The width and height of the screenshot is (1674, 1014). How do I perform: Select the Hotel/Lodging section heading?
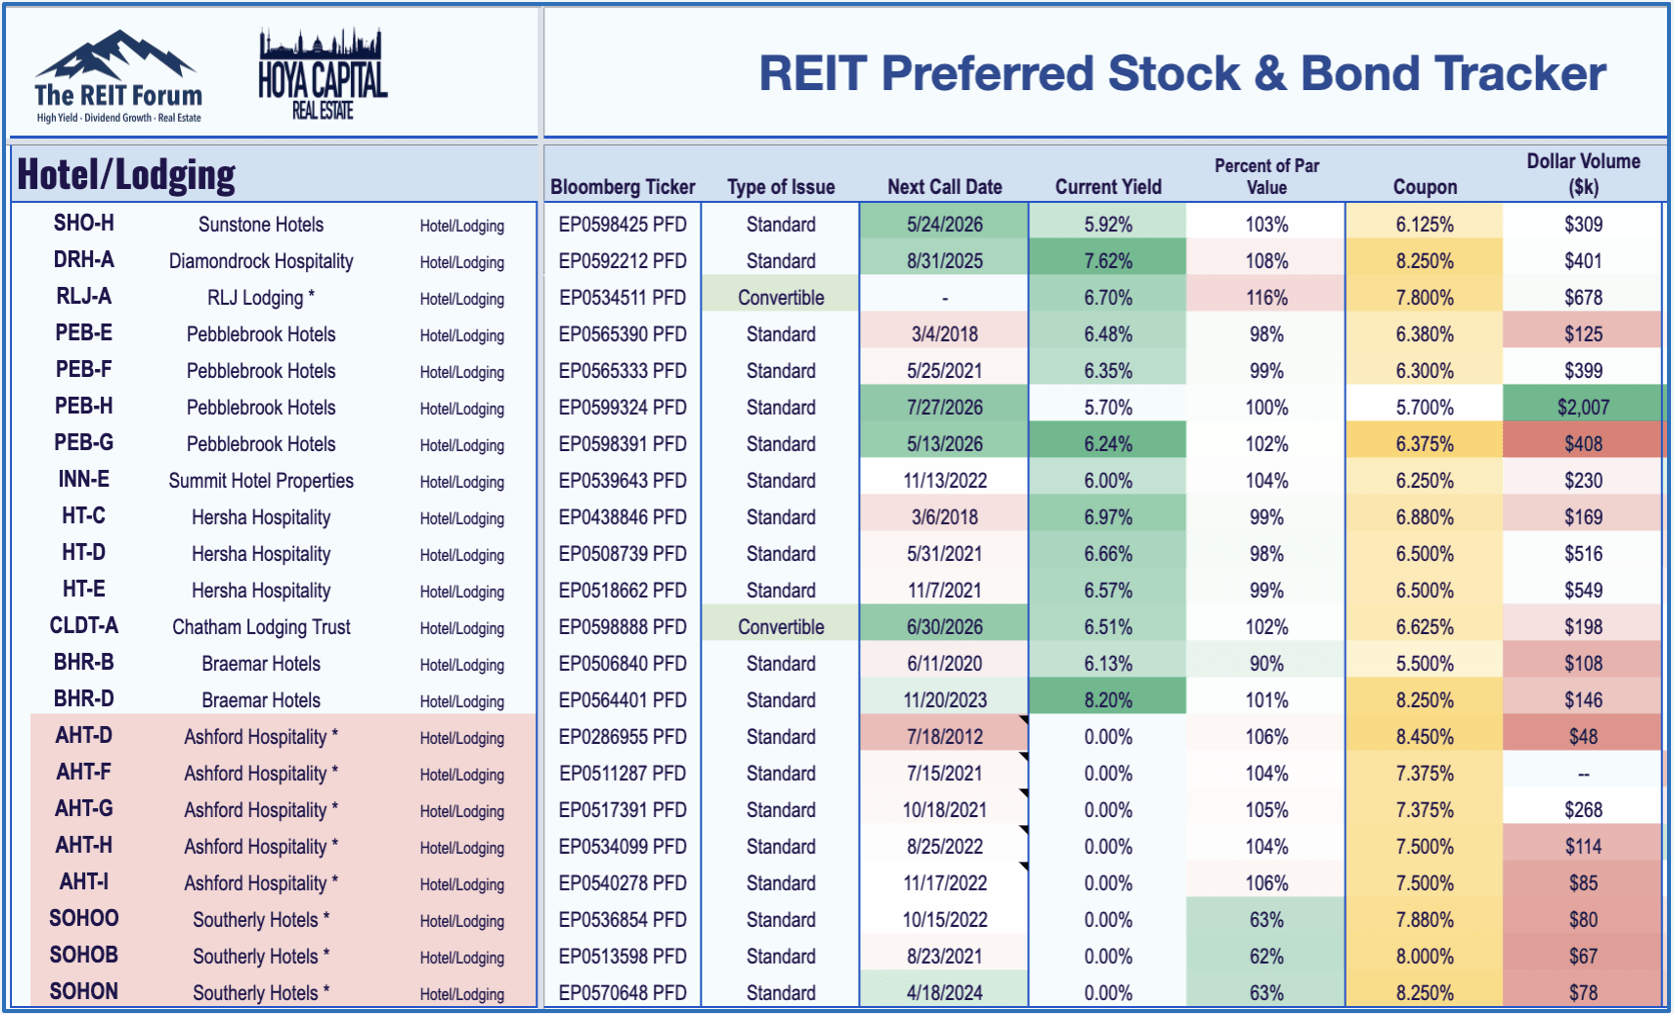coord(127,175)
